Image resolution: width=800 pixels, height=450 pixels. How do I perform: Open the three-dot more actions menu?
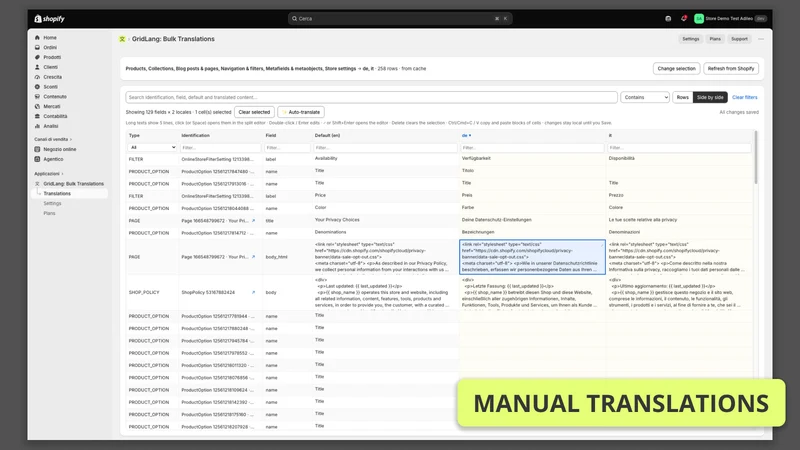coord(761,39)
